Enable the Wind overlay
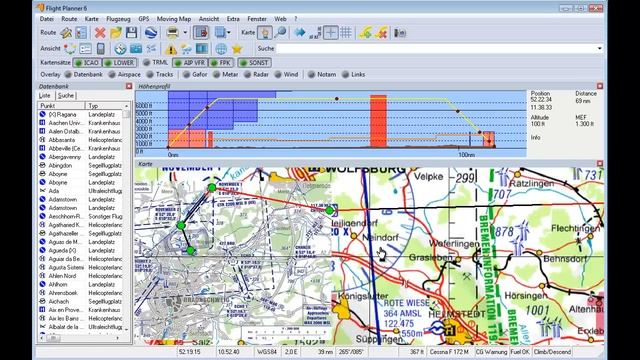640x360 pixels. click(286, 75)
